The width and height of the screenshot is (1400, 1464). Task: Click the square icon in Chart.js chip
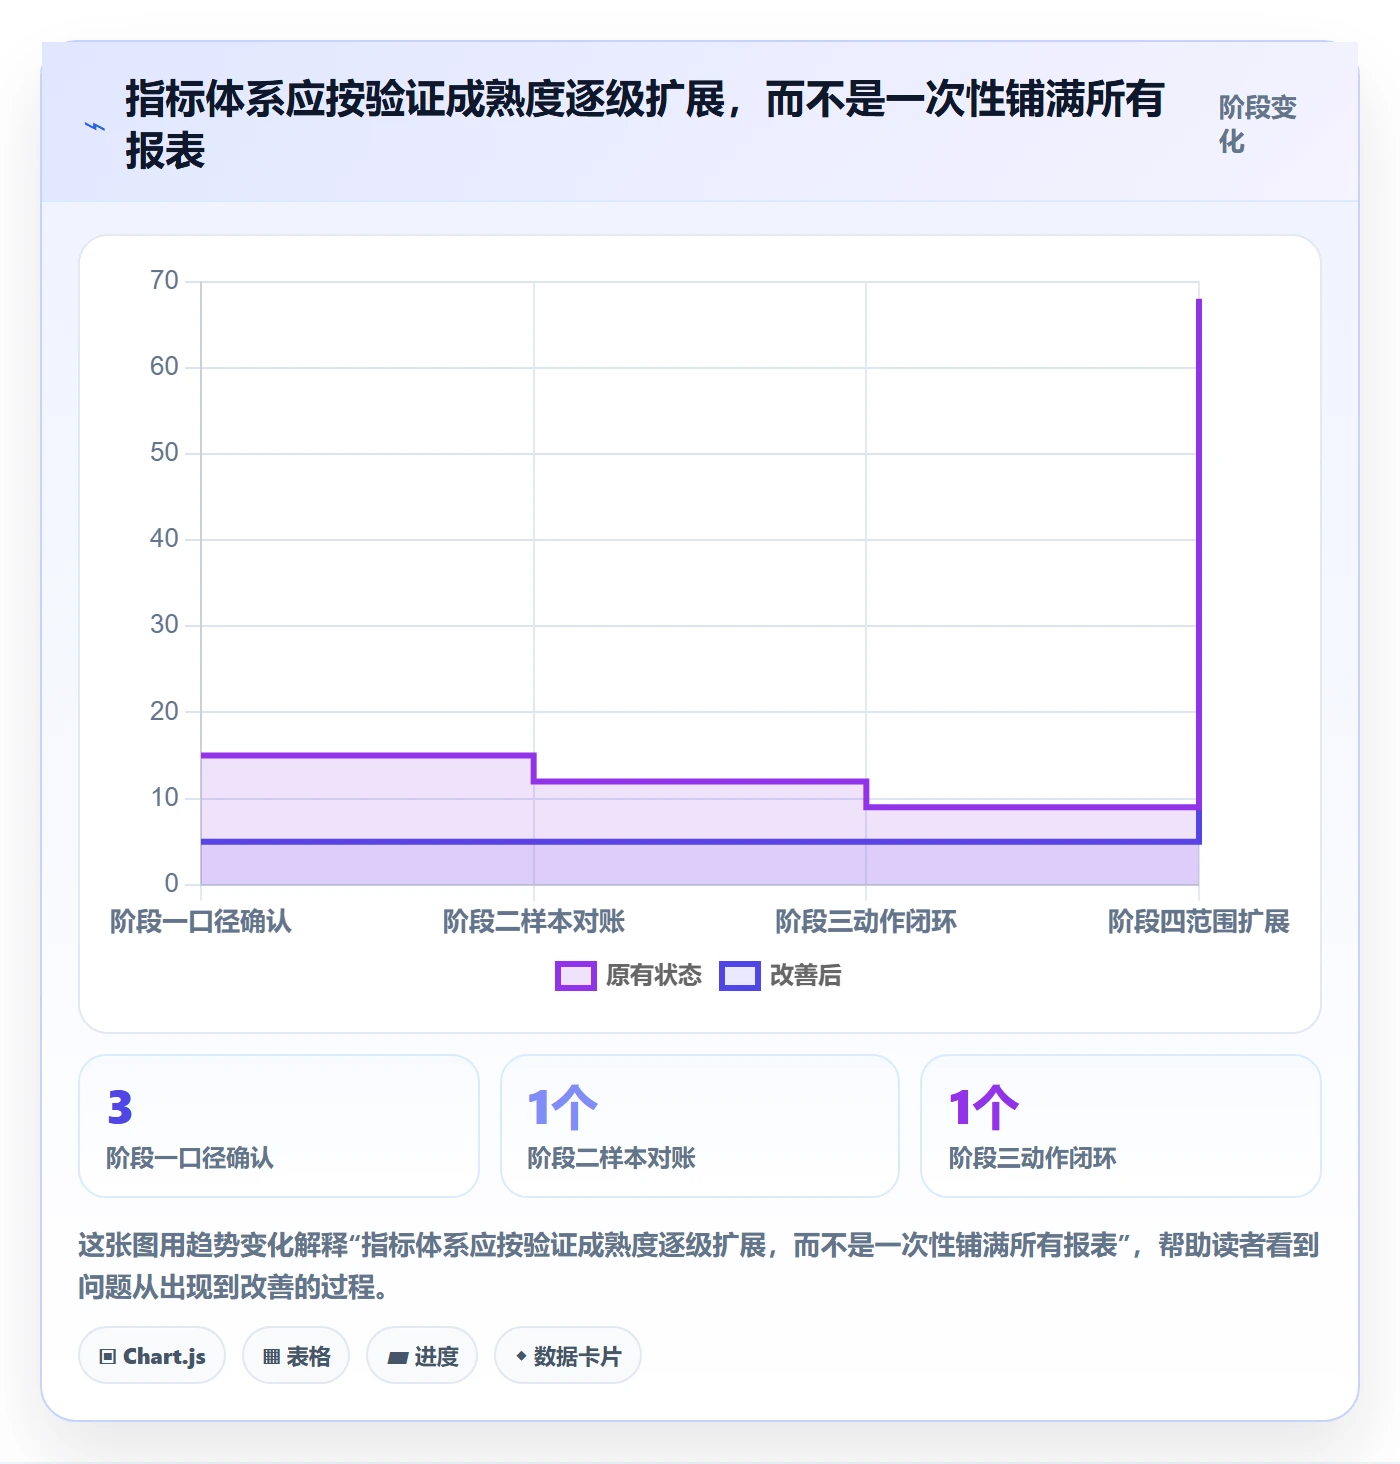[x=108, y=1357]
